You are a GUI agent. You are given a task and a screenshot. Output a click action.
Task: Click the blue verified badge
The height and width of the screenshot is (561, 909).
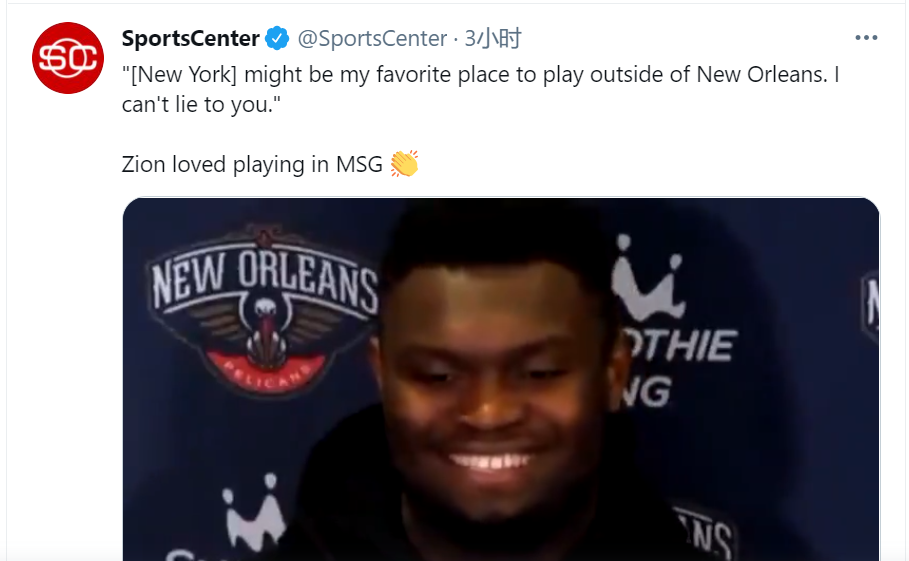(x=277, y=38)
